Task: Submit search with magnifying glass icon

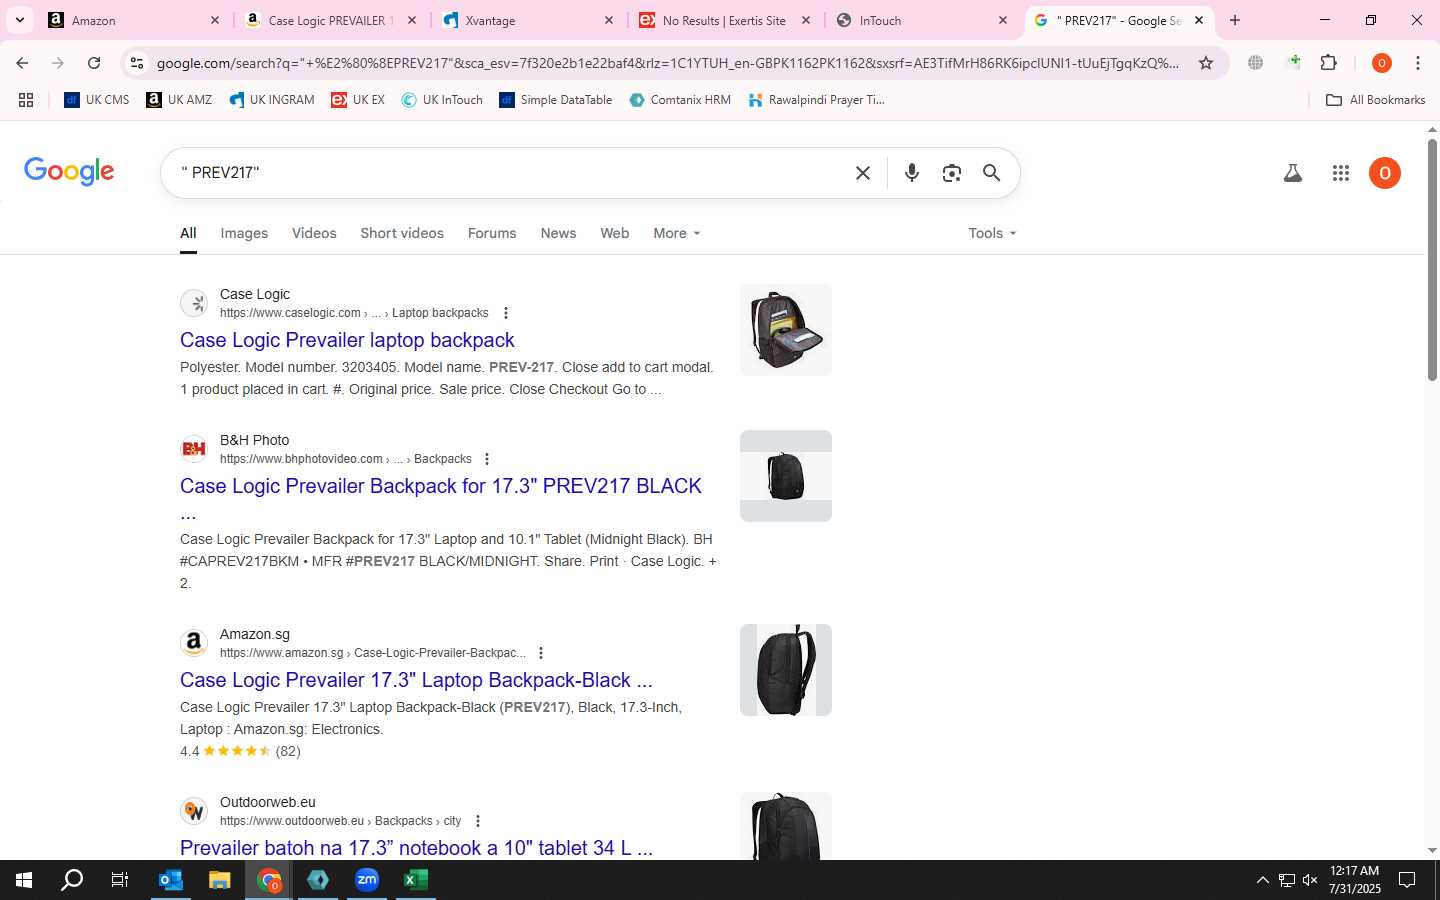Action: pos(991,173)
